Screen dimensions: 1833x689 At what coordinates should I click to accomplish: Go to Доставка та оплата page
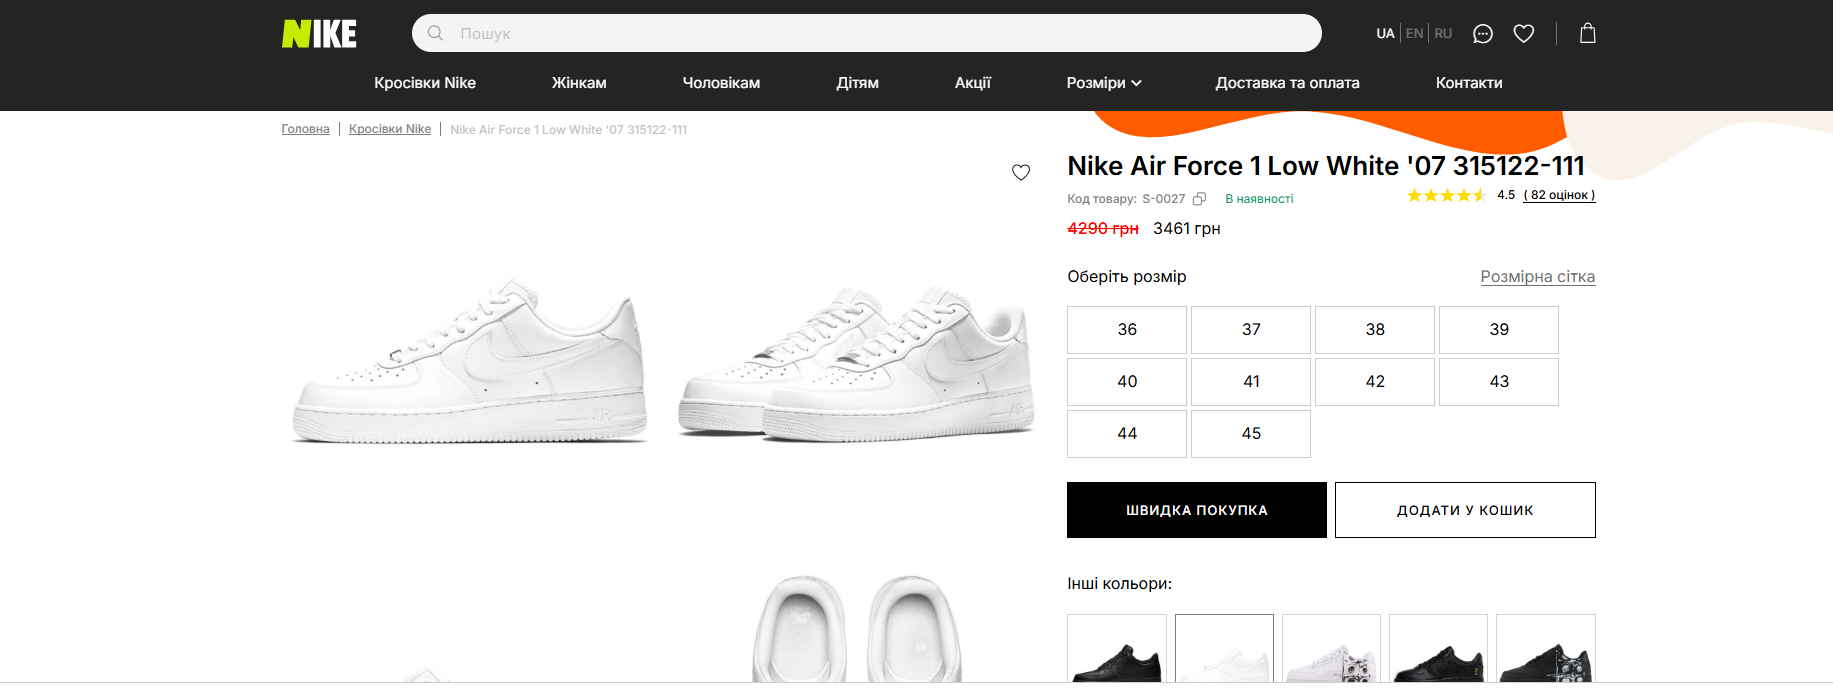pyautogui.click(x=1287, y=83)
